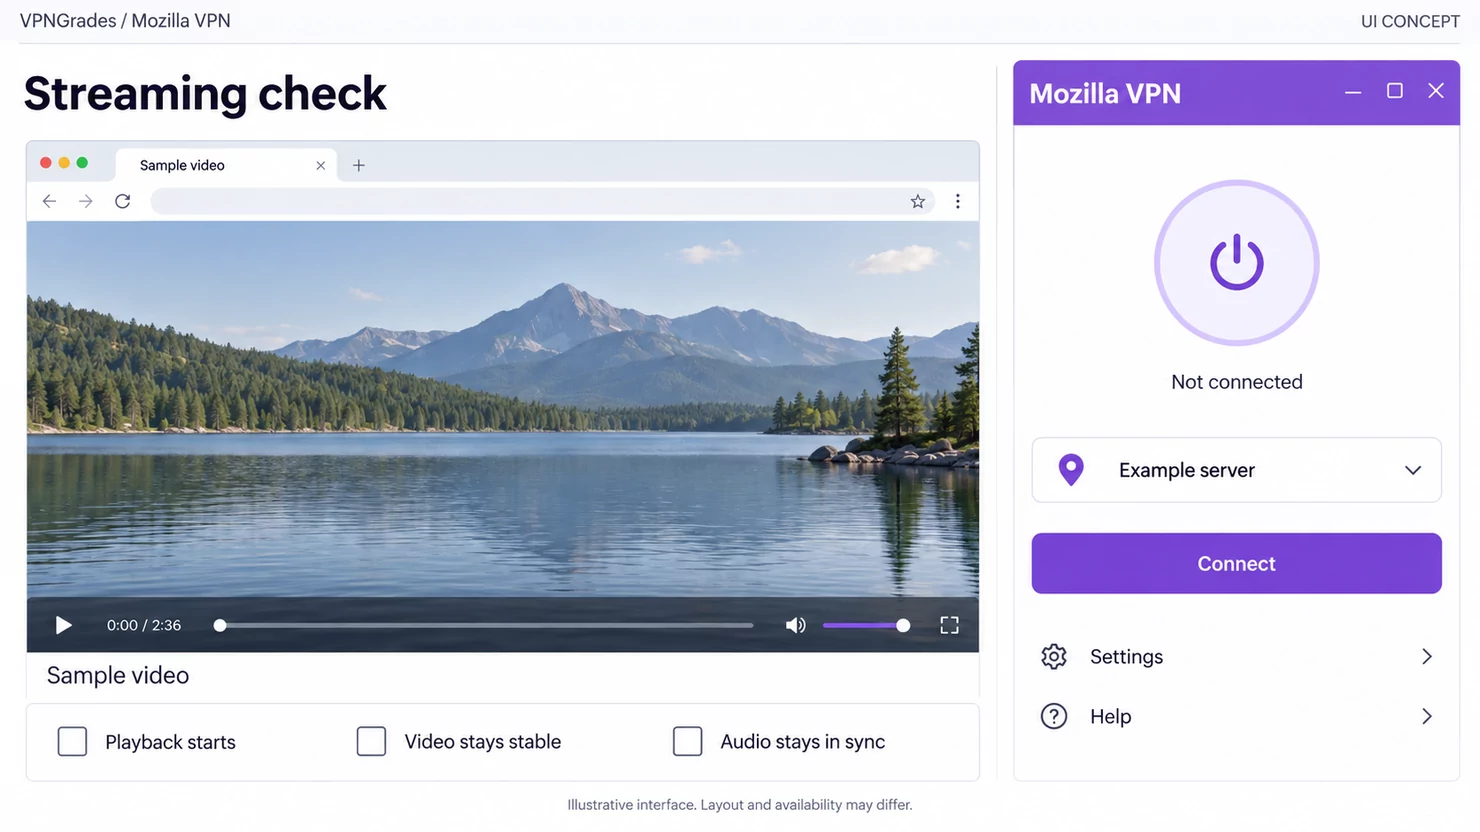This screenshot has width=1480, height=832.
Task: Click the Help question mark icon
Action: (x=1054, y=717)
